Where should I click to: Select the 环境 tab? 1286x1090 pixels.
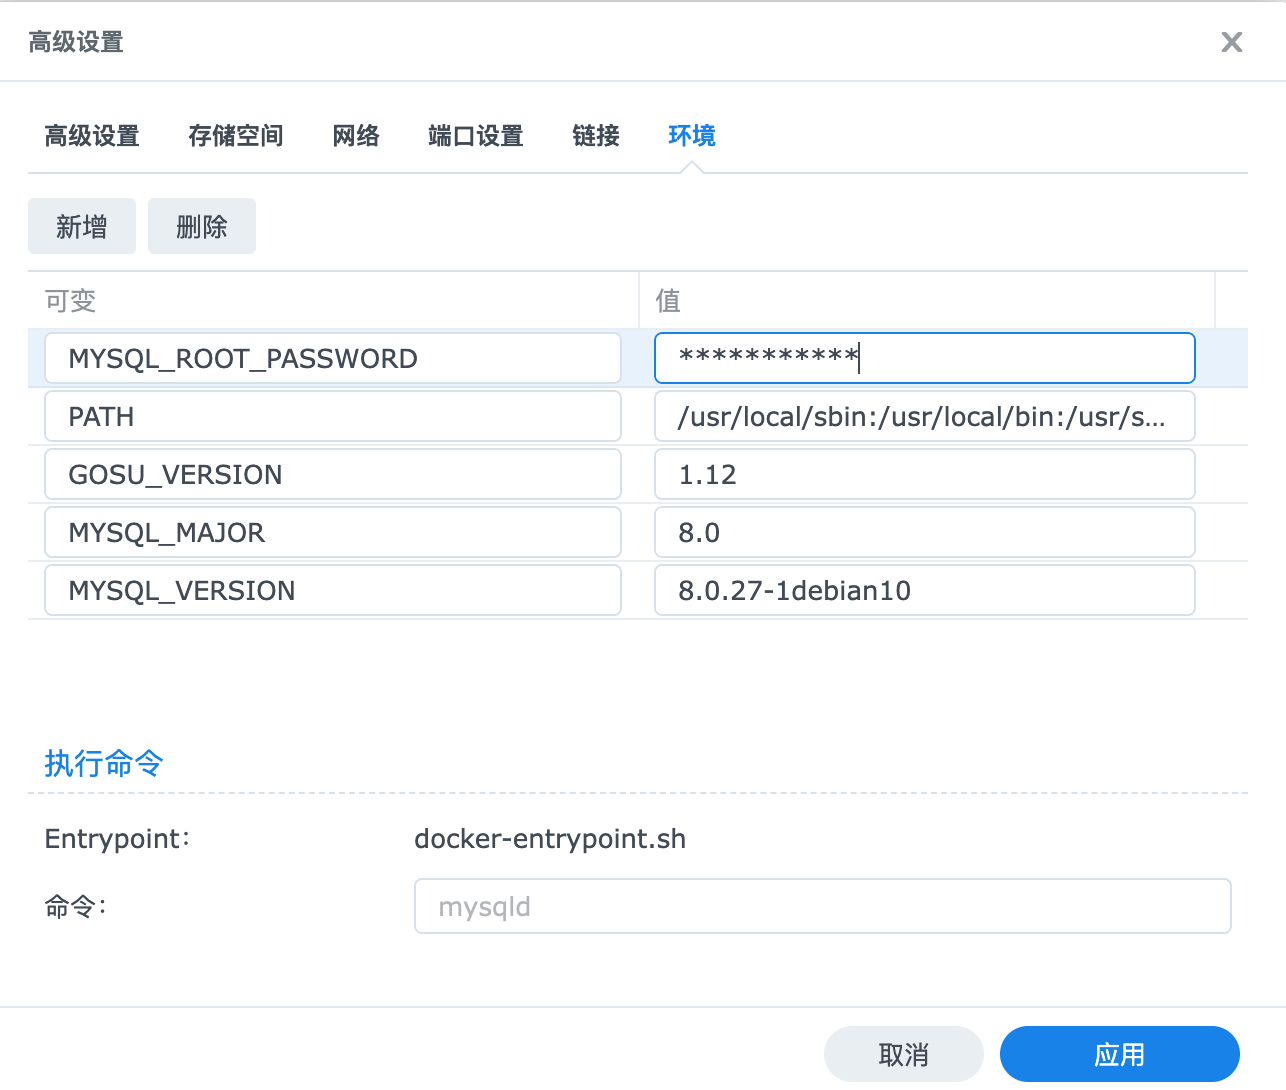[692, 136]
